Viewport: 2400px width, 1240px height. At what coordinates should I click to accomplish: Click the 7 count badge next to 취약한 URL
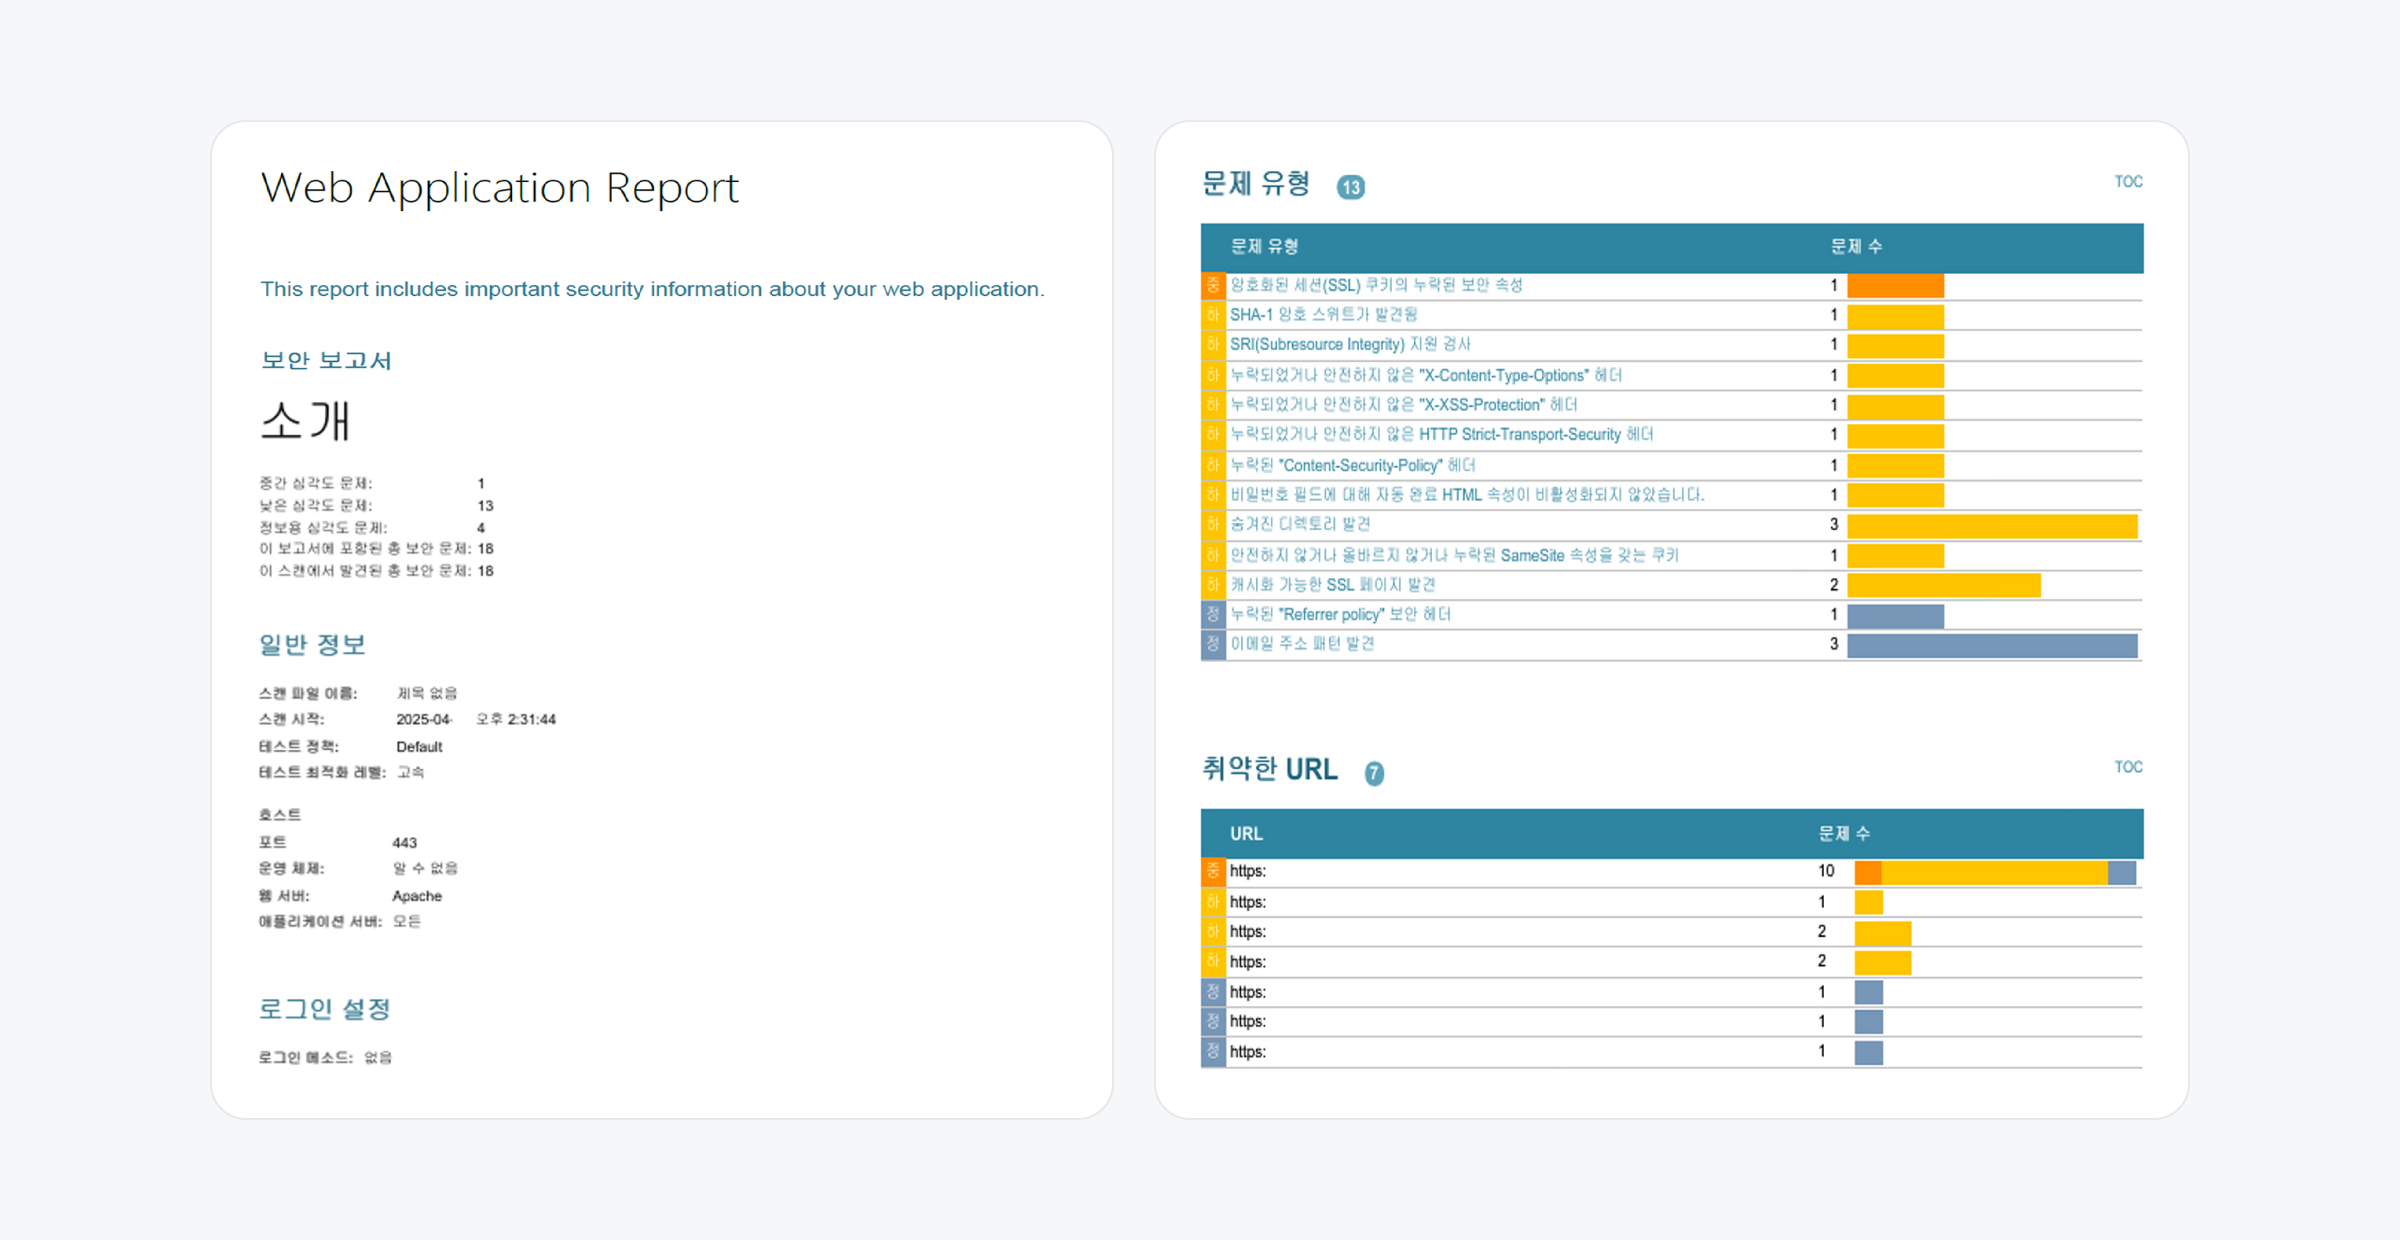pyautogui.click(x=1374, y=773)
